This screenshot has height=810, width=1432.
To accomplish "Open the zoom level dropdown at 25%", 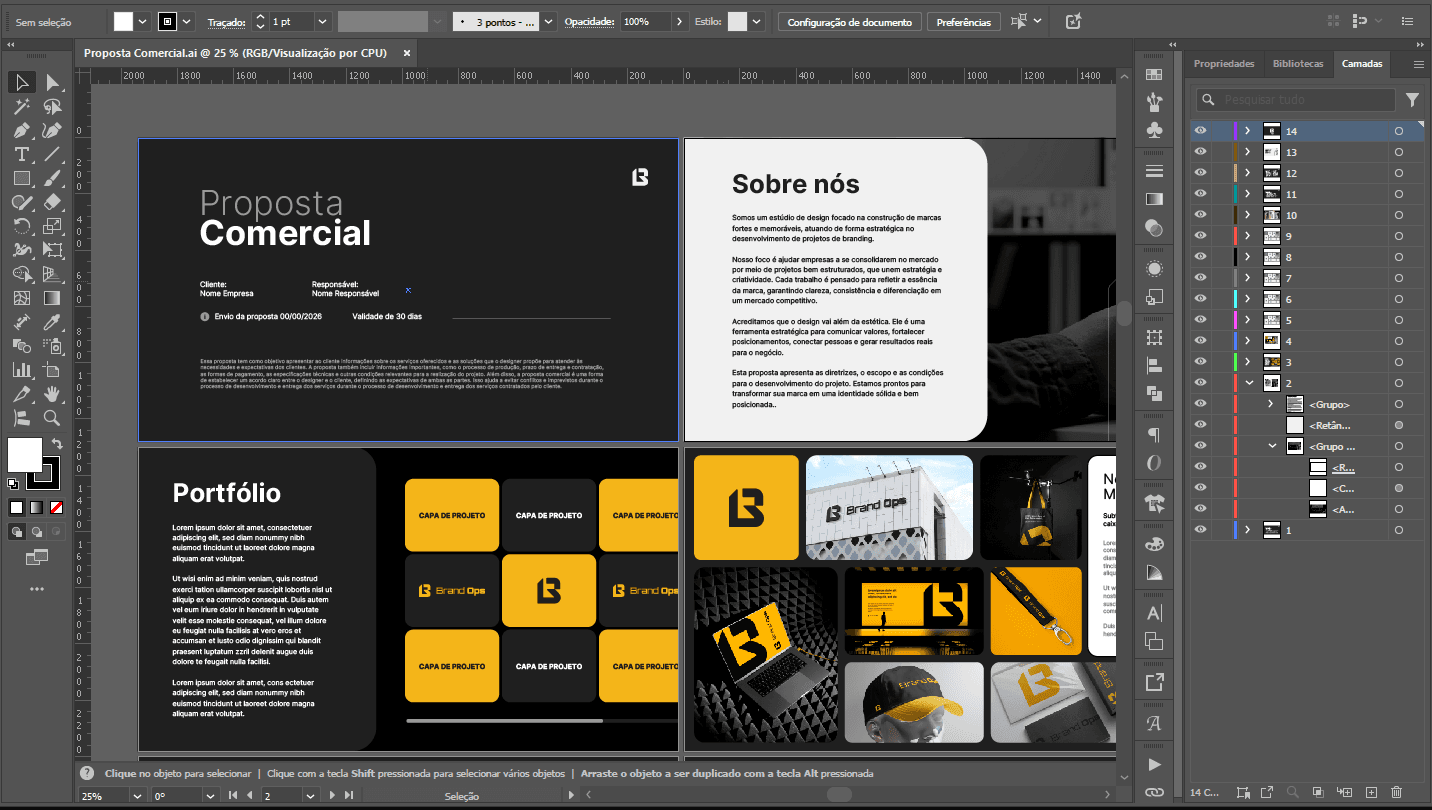I will [x=137, y=796].
